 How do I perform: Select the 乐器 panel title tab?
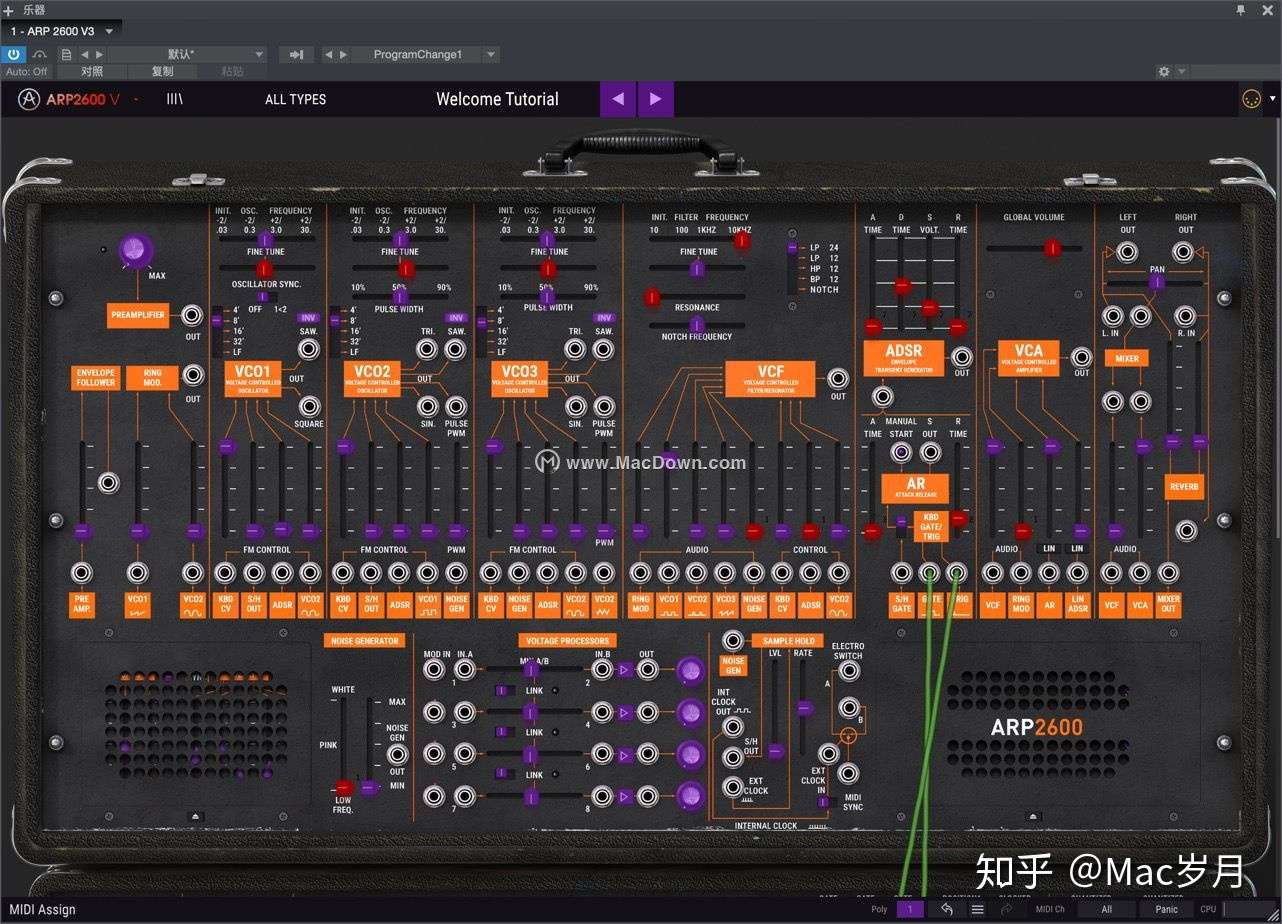pyautogui.click(x=33, y=9)
